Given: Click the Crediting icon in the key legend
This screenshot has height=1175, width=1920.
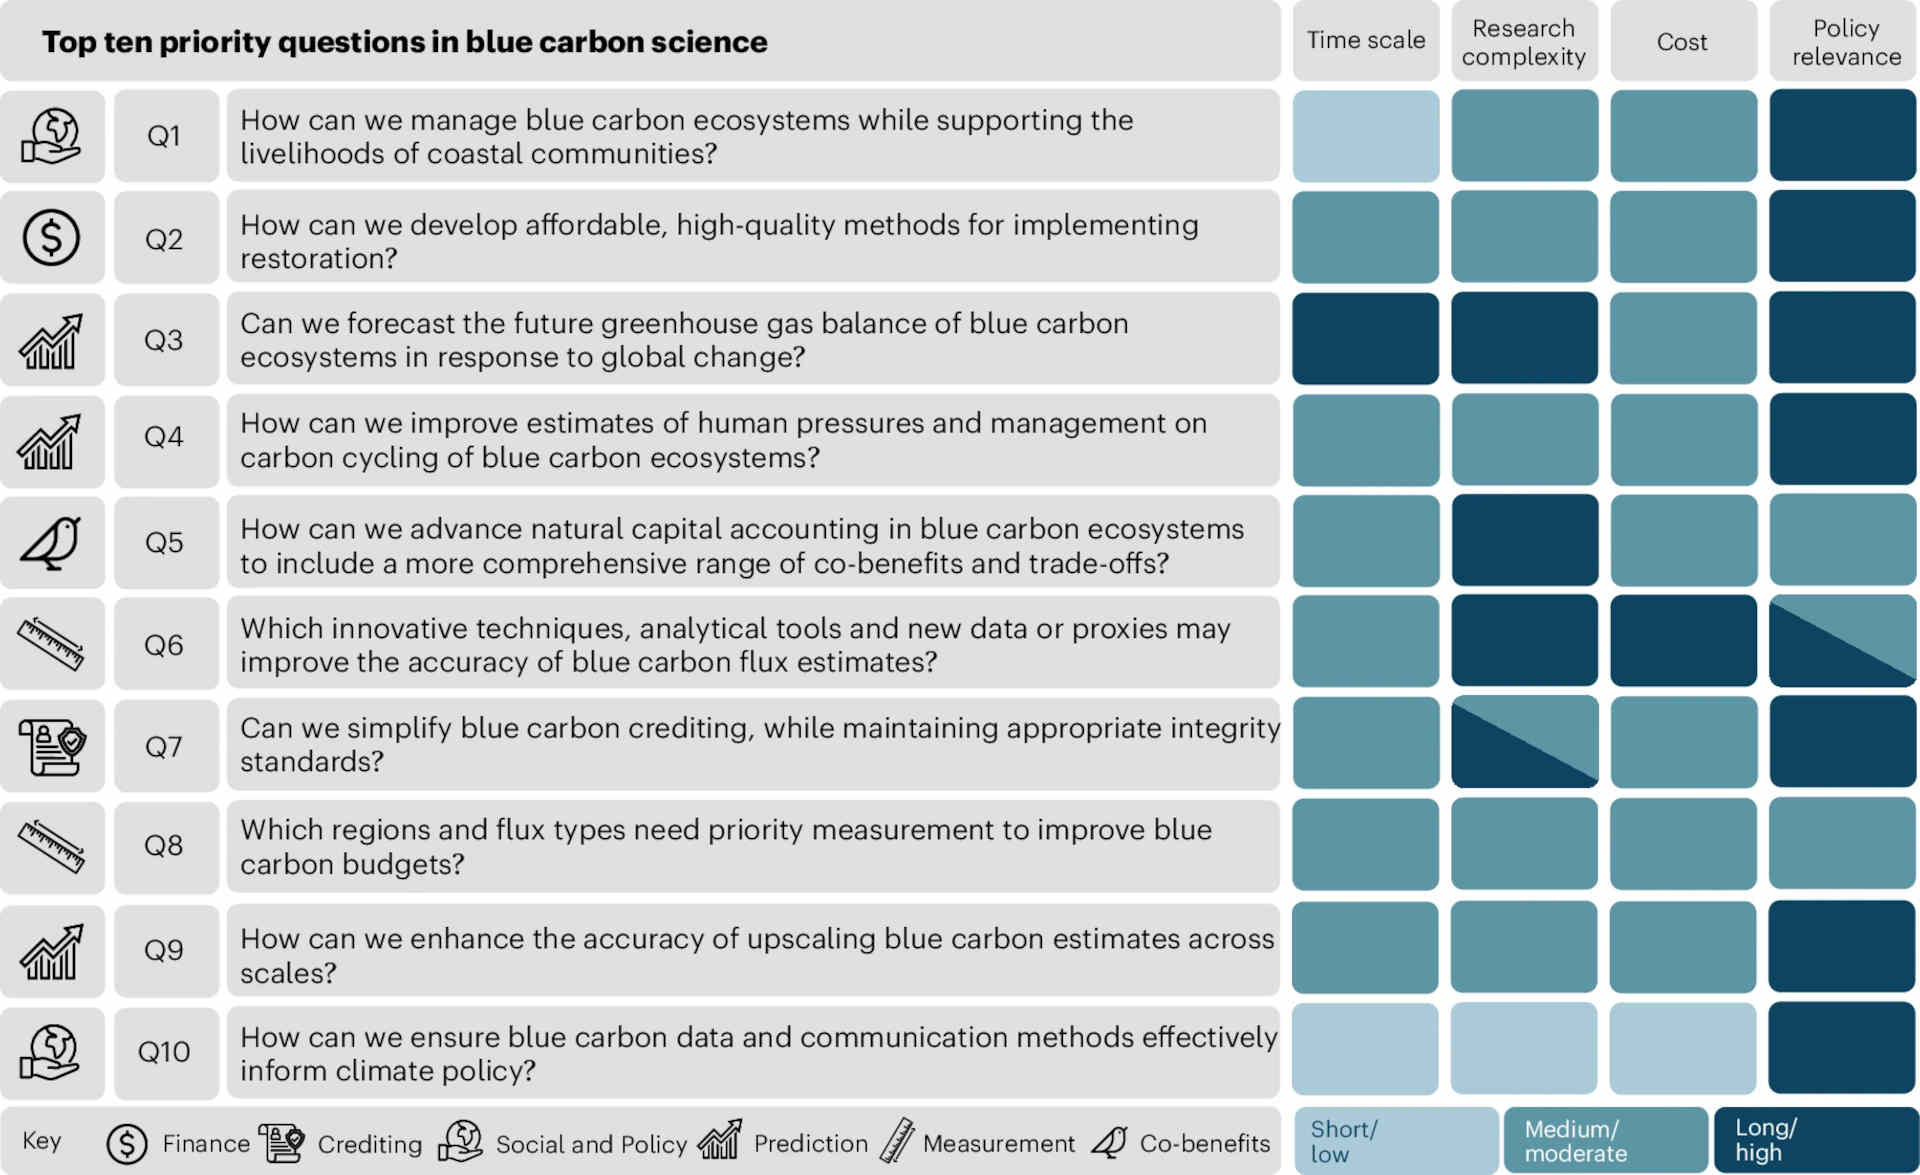Looking at the screenshot, I should click(282, 1142).
